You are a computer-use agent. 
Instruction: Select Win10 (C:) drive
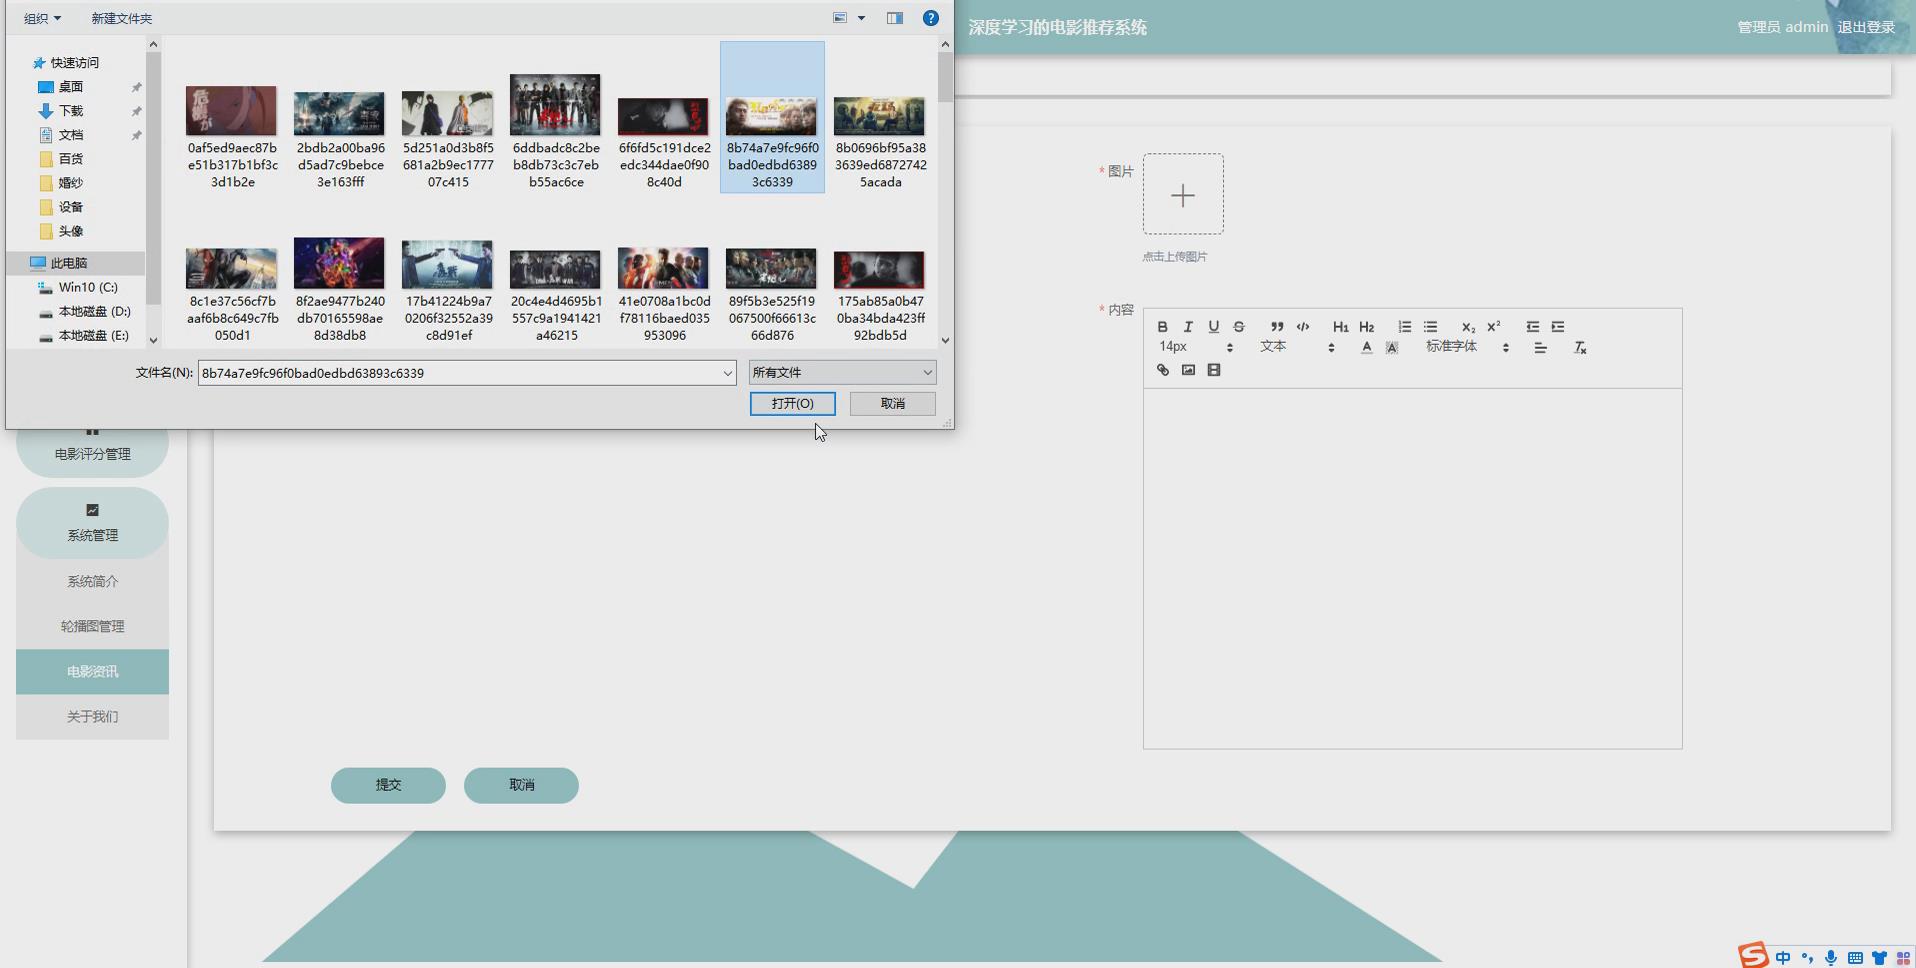(x=87, y=287)
